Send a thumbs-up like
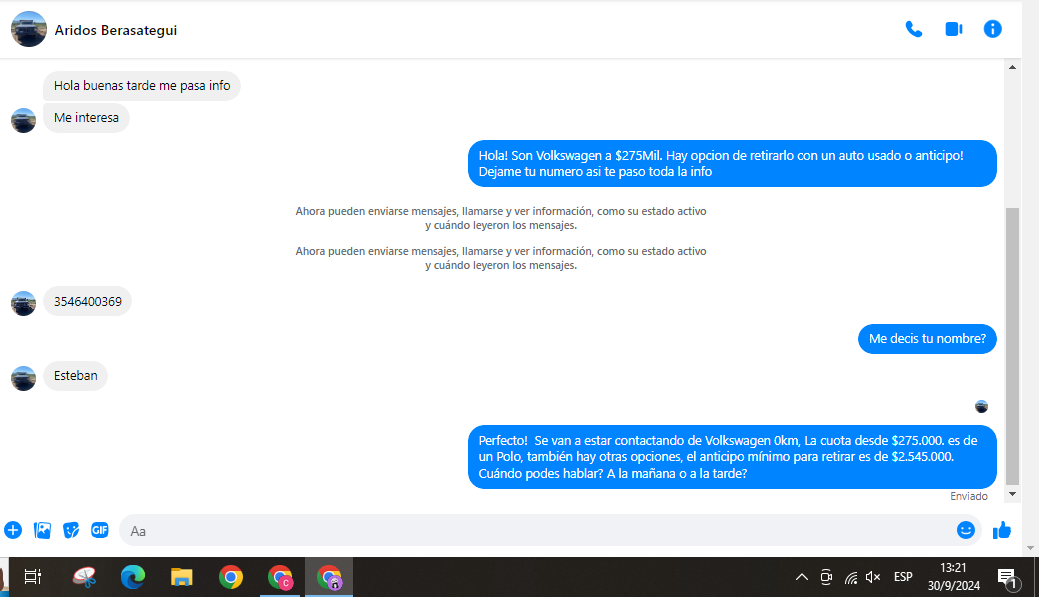 (1001, 530)
